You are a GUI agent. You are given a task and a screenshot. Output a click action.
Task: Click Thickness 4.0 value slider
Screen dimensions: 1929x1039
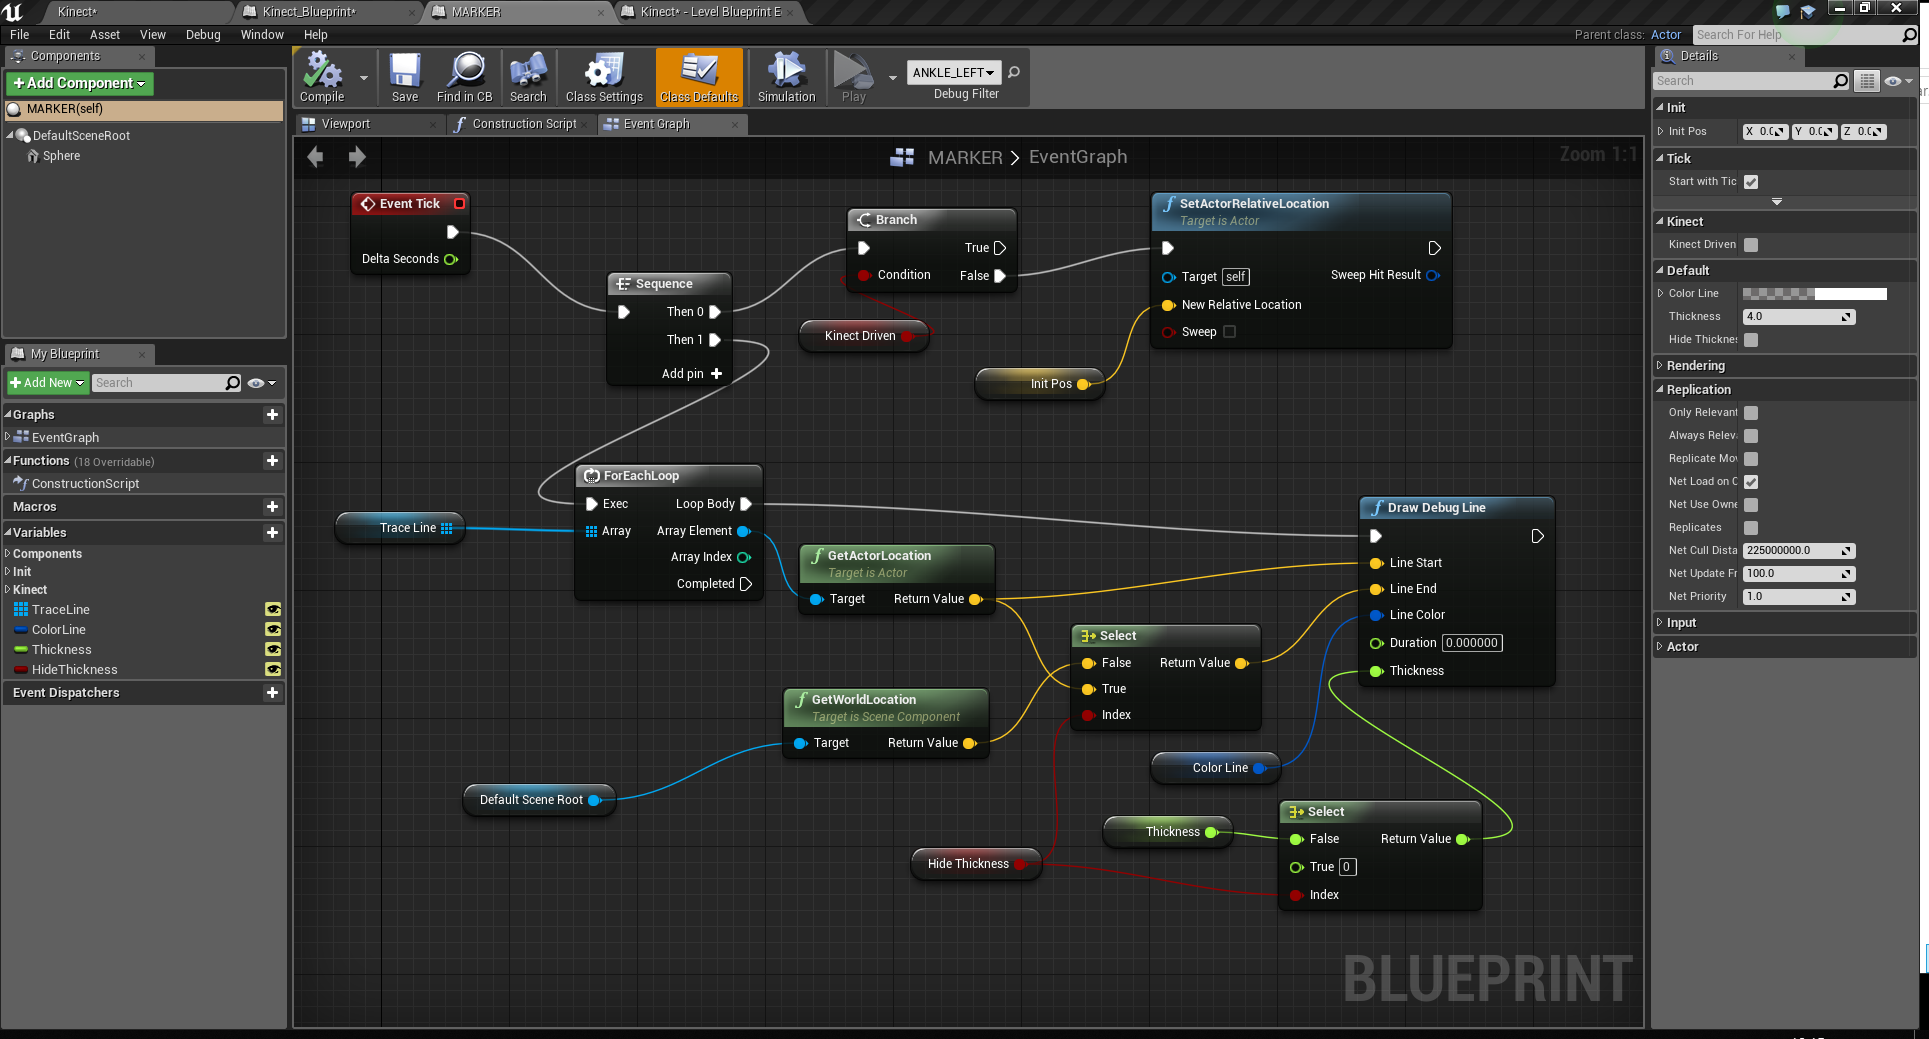click(1798, 317)
